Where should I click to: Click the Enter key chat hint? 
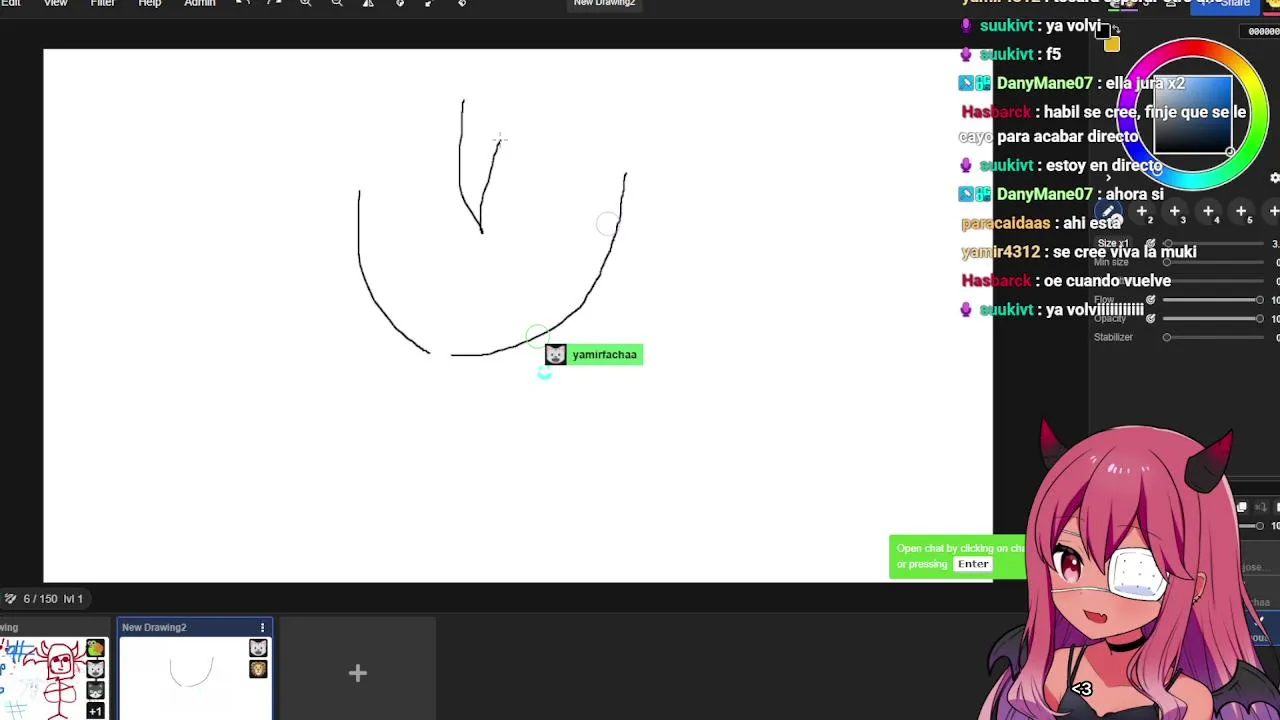tap(973, 564)
